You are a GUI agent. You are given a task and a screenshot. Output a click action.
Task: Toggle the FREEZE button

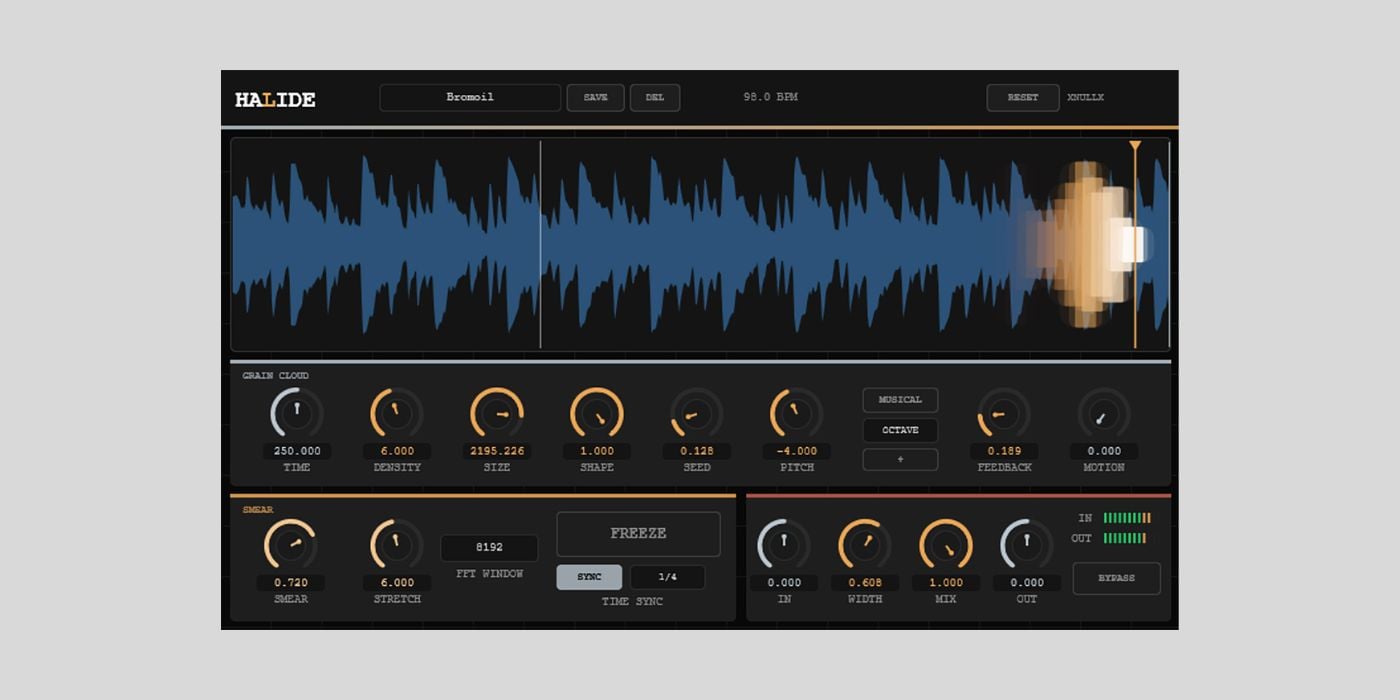[x=638, y=534]
